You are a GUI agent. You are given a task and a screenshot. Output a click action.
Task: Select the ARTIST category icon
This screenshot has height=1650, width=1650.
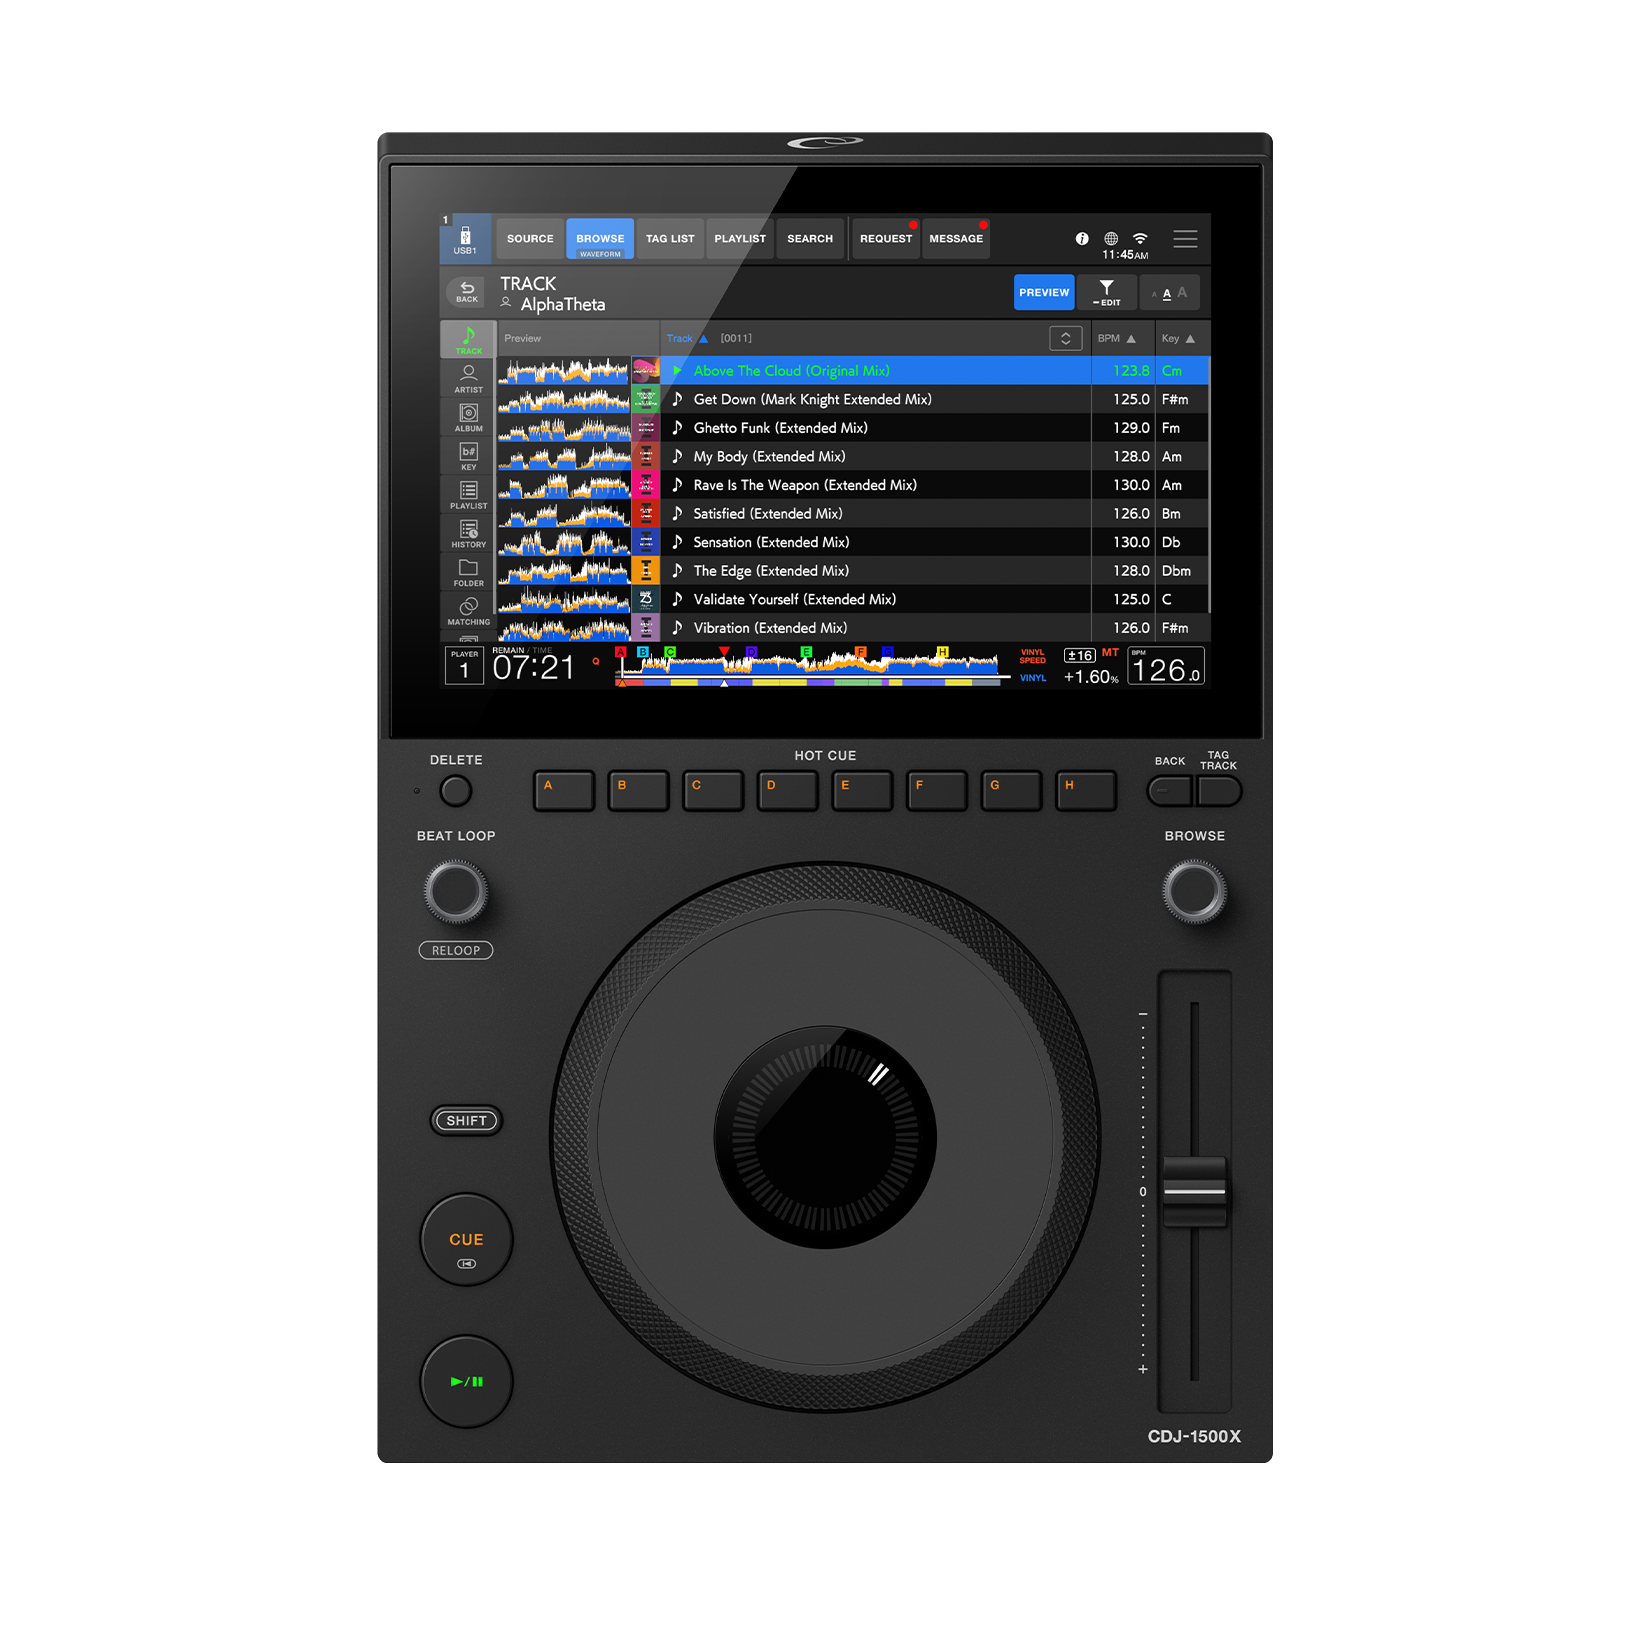(x=468, y=379)
